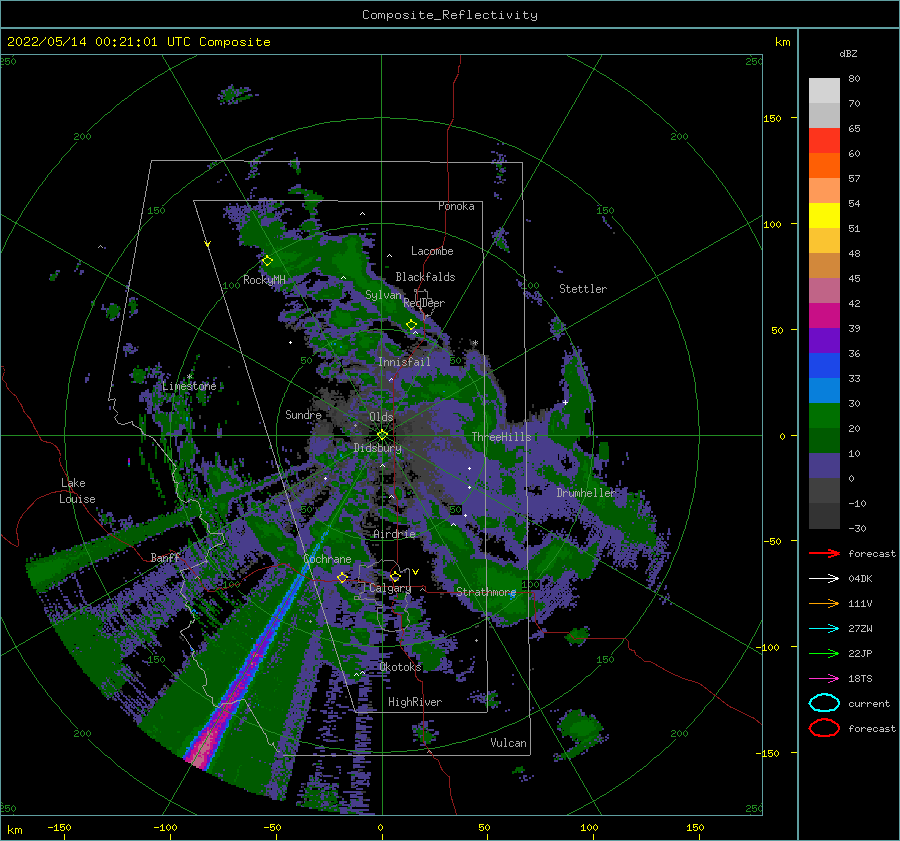The width and height of the screenshot is (900, 841).
Task: Click the Cochrane map label
Action: pos(327,559)
